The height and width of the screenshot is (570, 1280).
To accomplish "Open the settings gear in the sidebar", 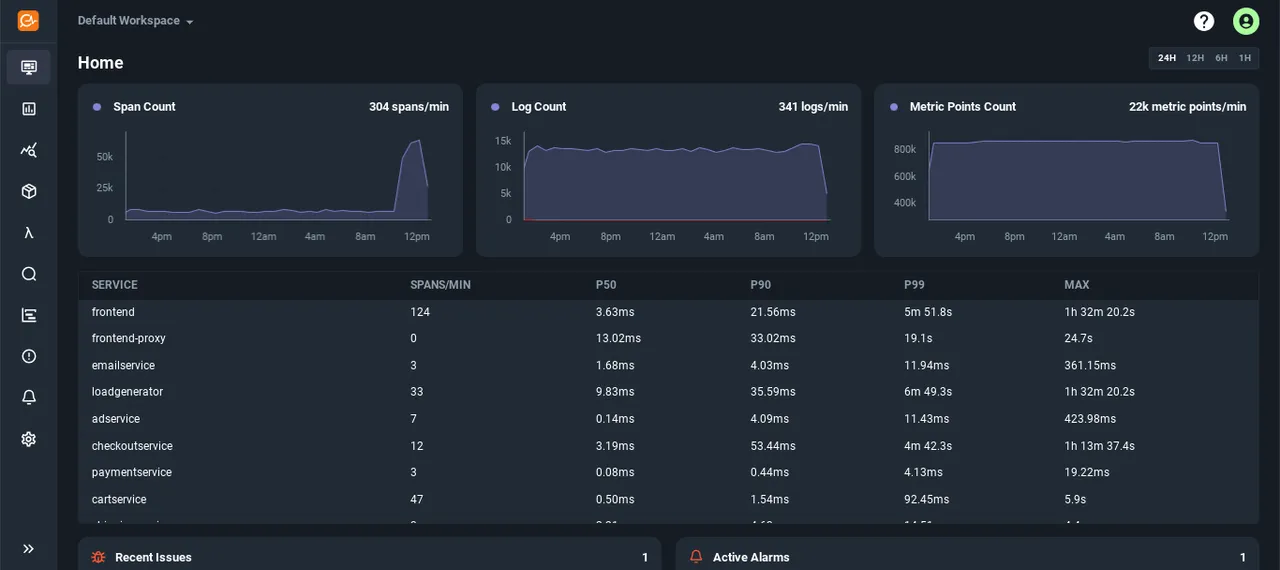I will pyautogui.click(x=29, y=439).
